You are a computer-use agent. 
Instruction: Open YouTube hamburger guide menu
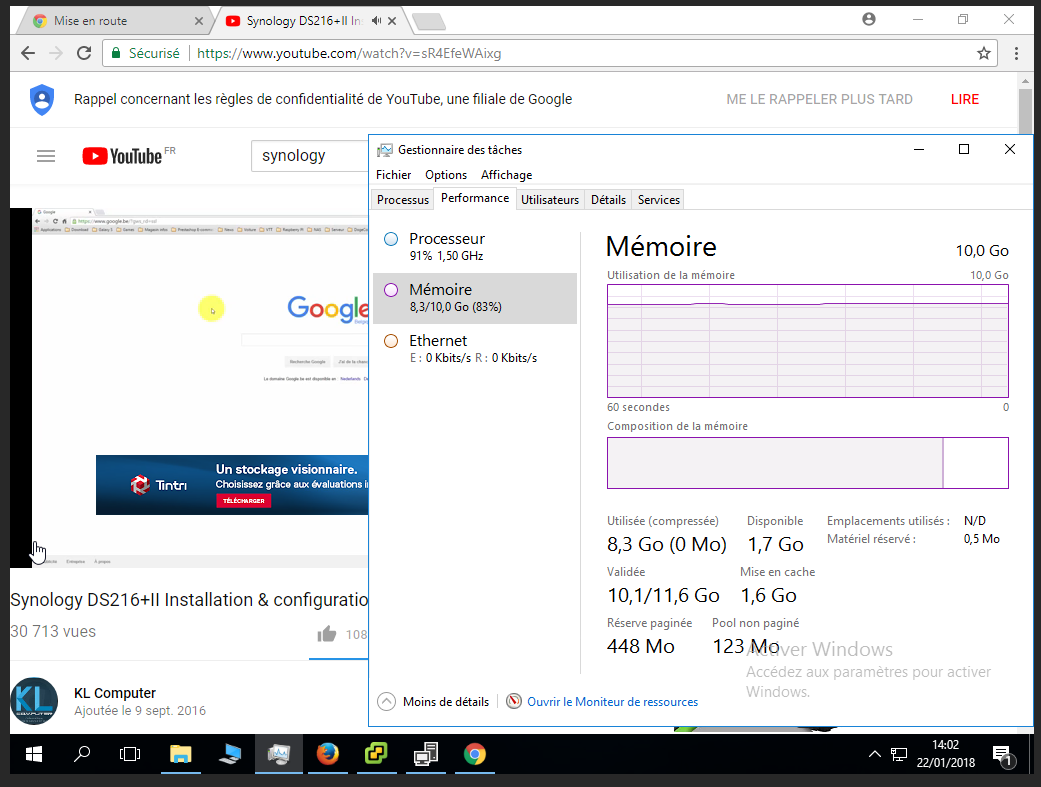click(x=46, y=156)
